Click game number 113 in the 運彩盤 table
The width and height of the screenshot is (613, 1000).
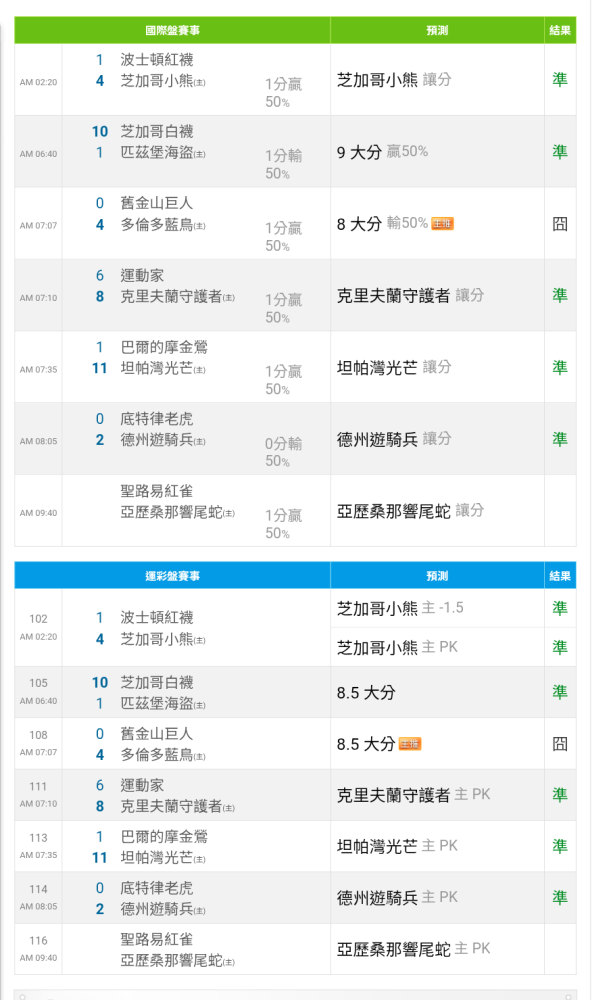pyautogui.click(x=38, y=837)
